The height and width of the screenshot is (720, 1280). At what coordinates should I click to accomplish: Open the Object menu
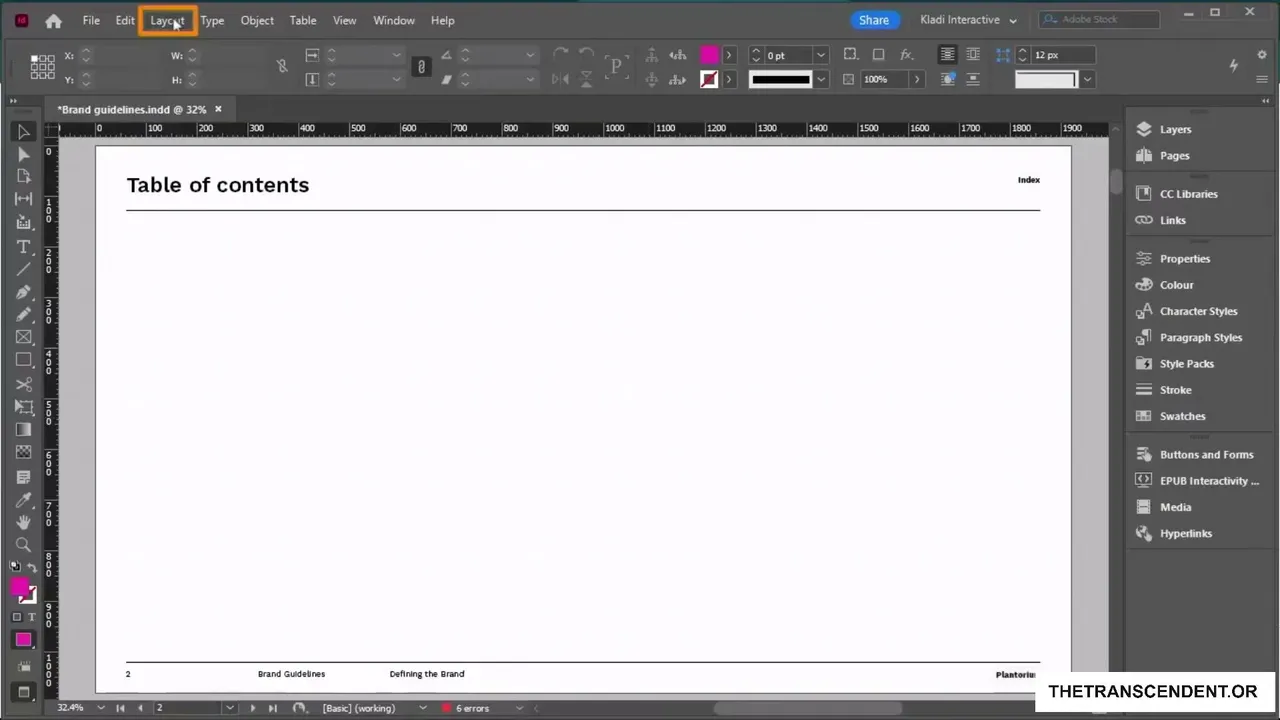tap(257, 20)
